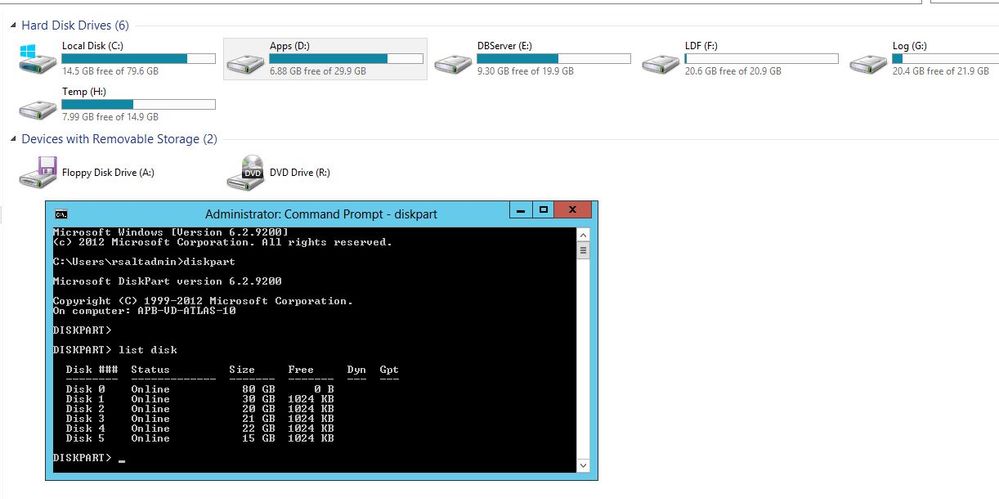The image size is (999, 499).
Task: Click the Command Prompt scrollbar thumb
Action: (583, 250)
